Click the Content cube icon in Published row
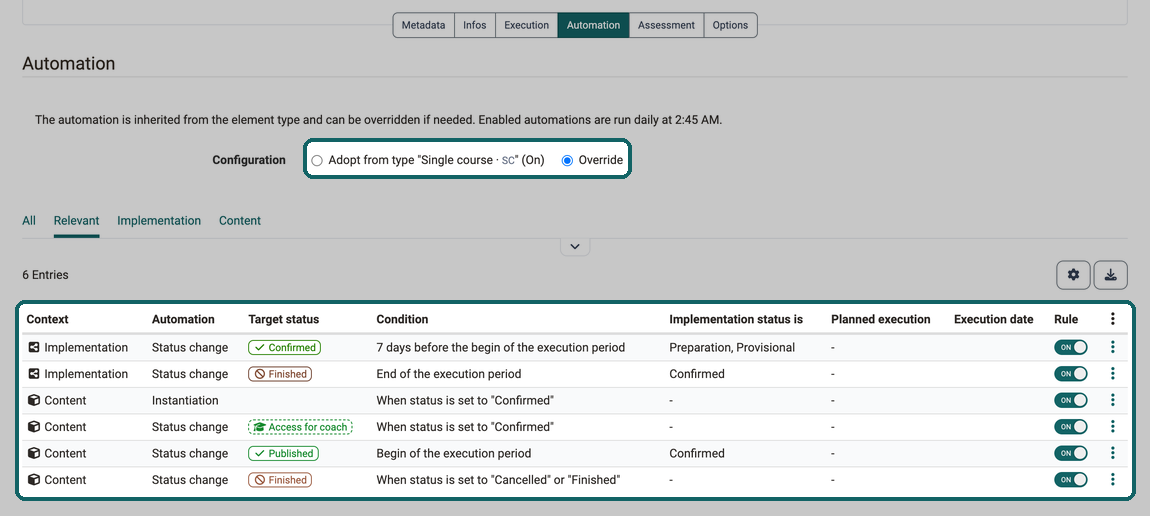This screenshot has width=1150, height=516. coord(33,453)
